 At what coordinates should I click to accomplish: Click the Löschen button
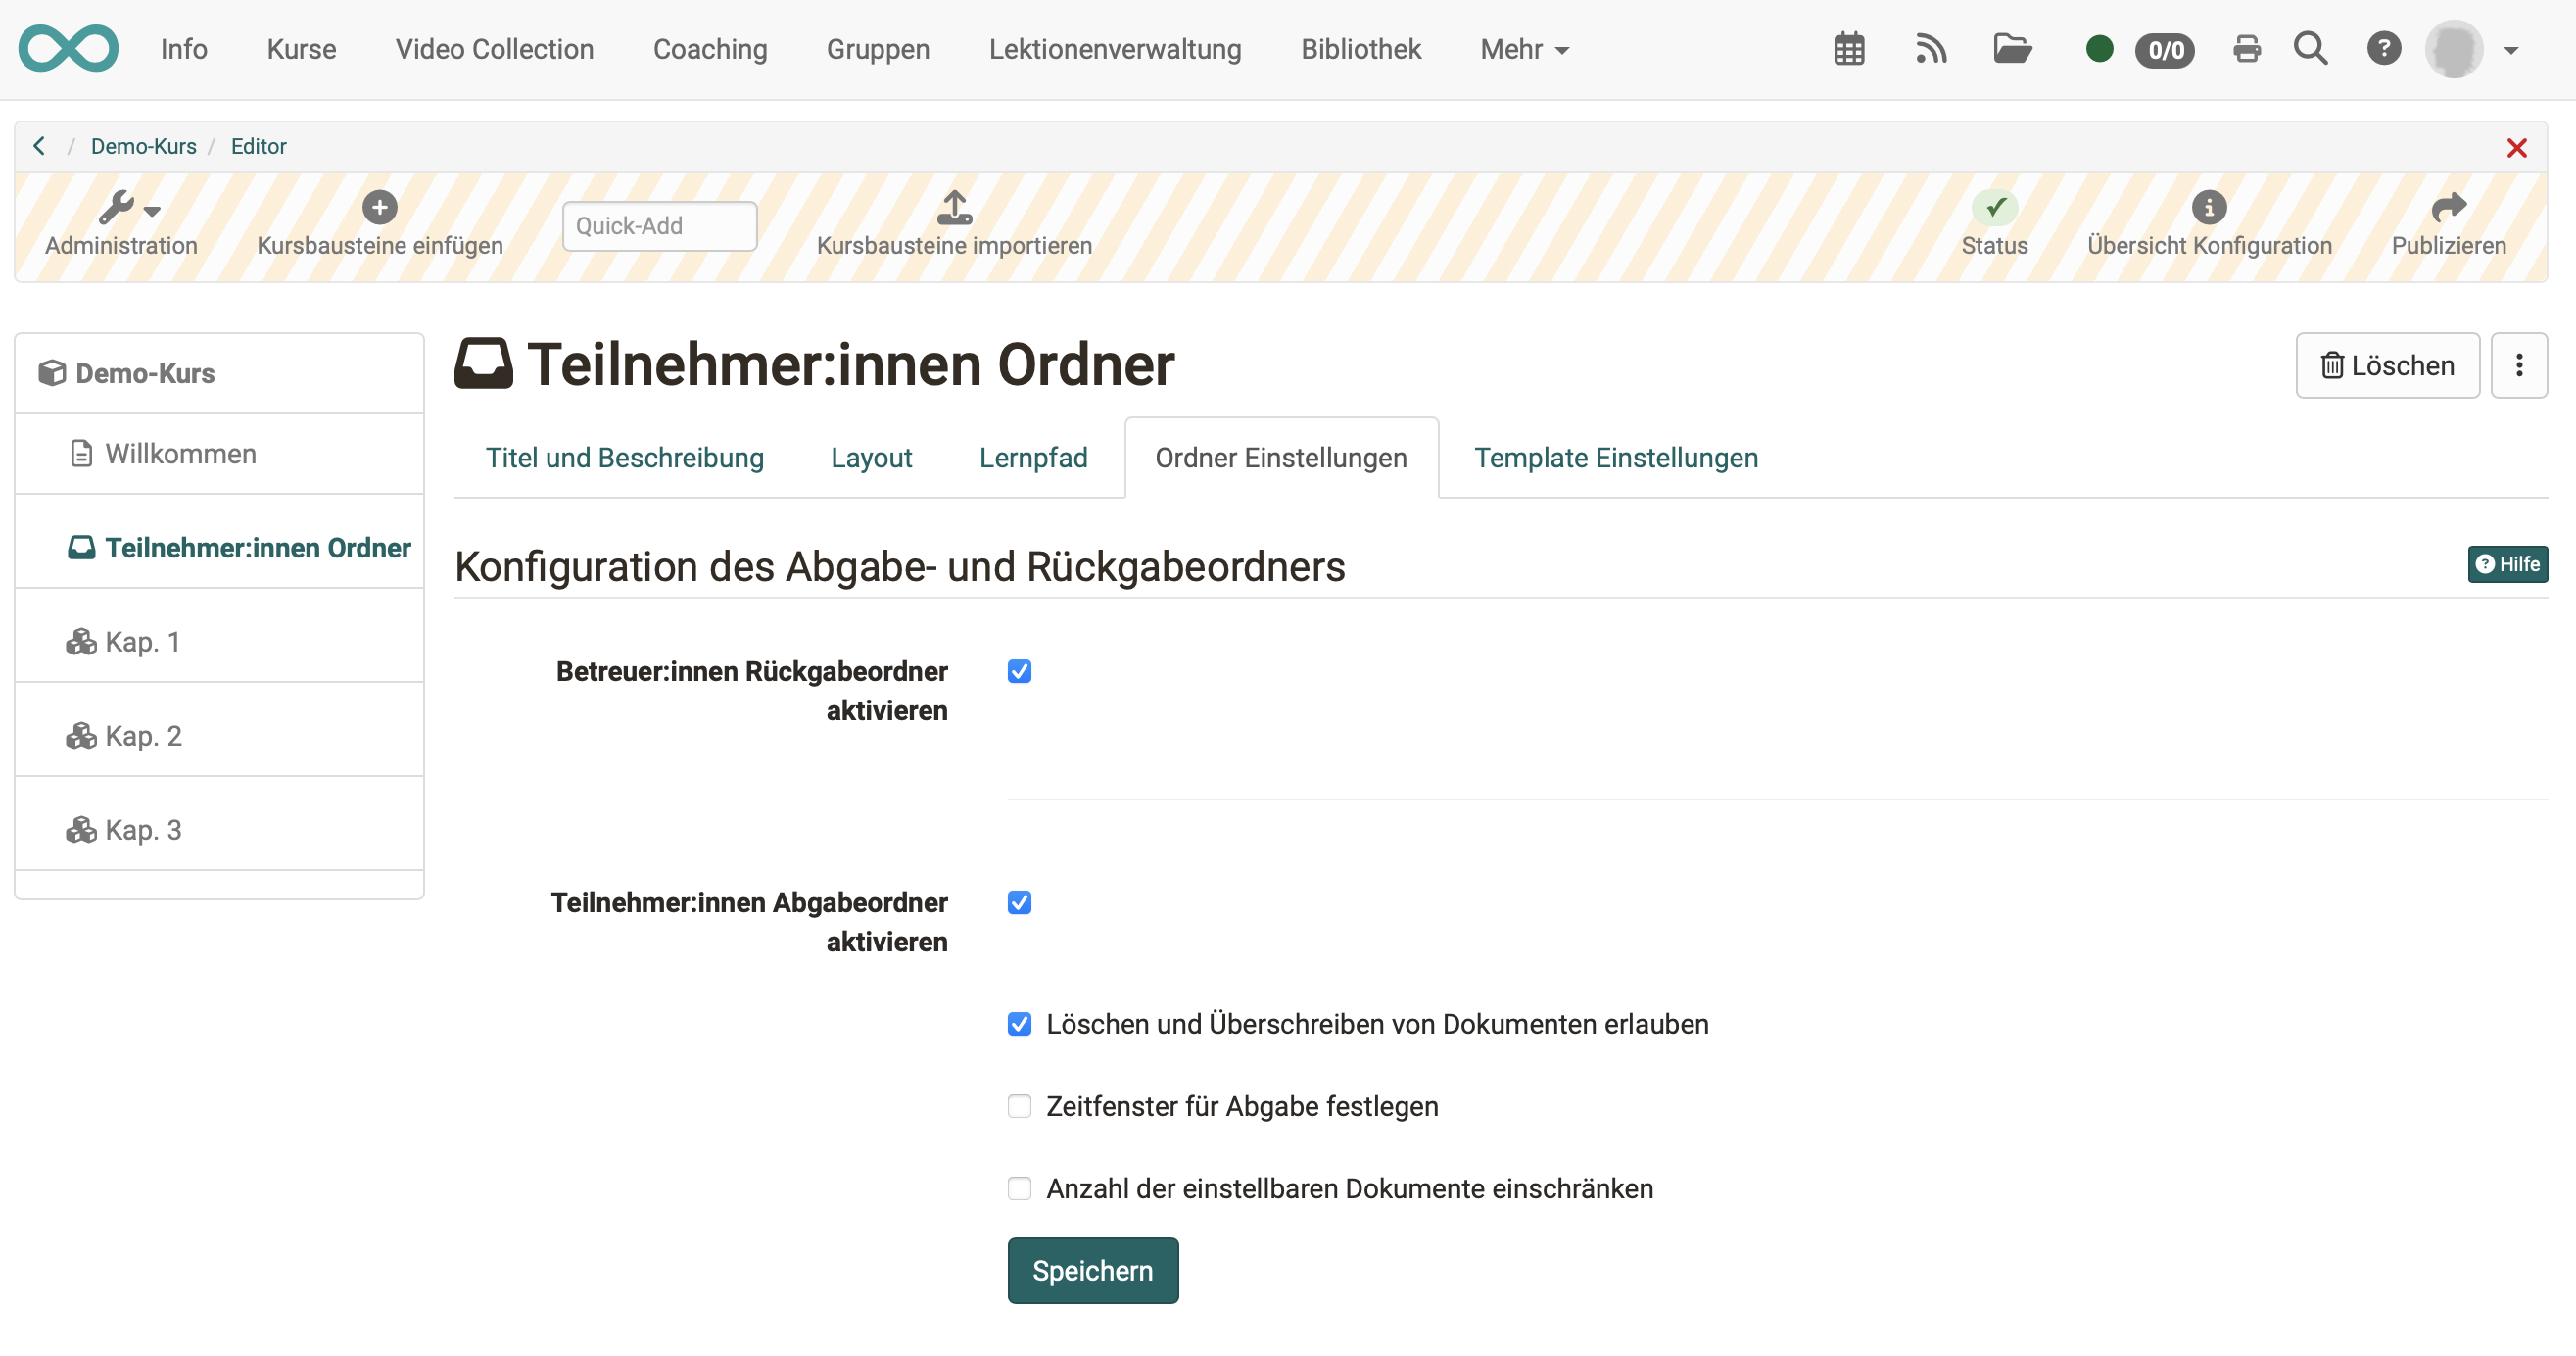point(2387,365)
